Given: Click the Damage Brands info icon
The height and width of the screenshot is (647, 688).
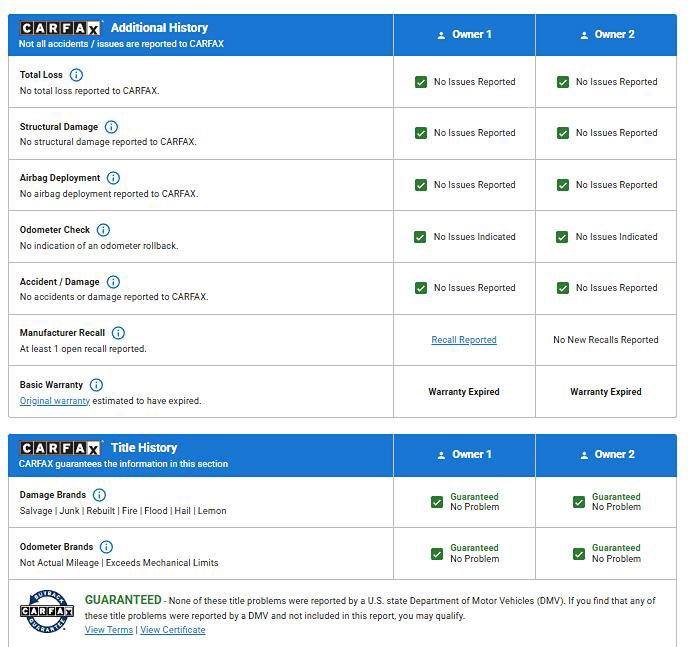Looking at the screenshot, I should click(99, 495).
